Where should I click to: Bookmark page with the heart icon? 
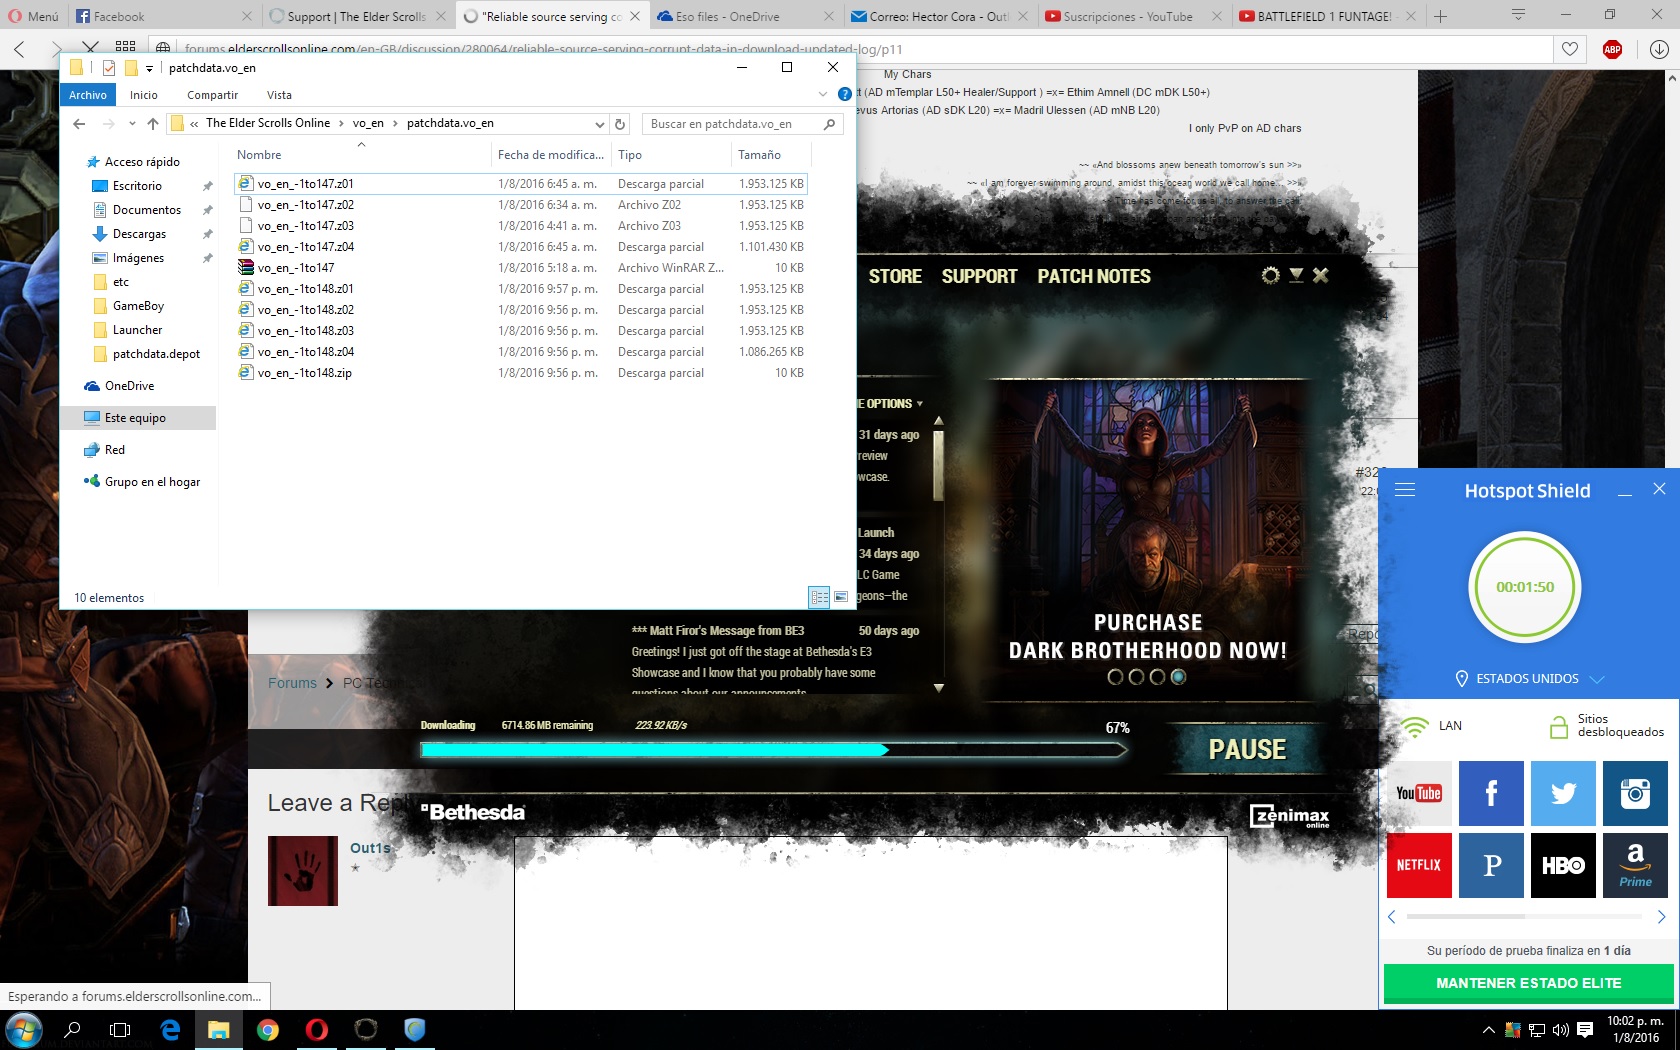[x=1570, y=49]
